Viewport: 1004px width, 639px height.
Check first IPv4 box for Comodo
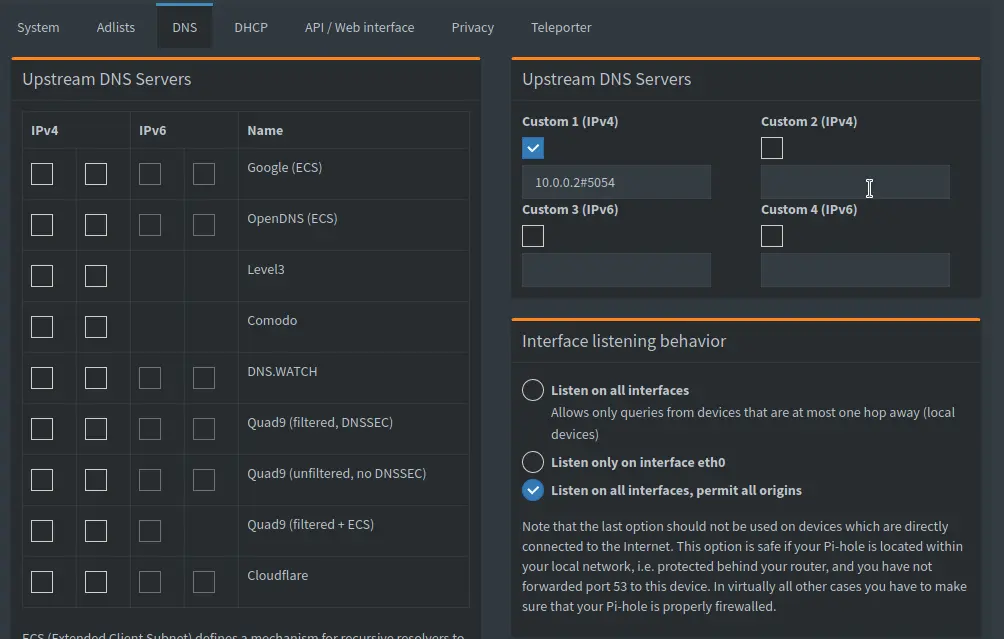tap(42, 327)
